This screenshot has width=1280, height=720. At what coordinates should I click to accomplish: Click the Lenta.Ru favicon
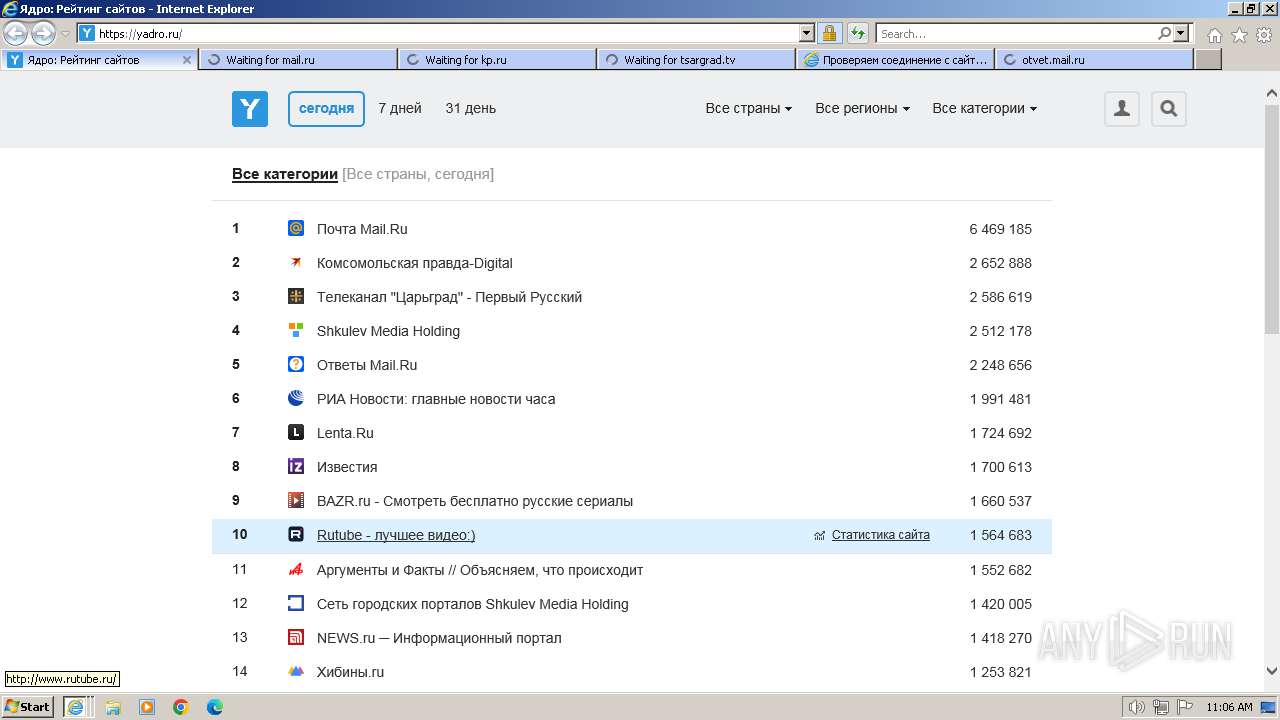click(296, 432)
